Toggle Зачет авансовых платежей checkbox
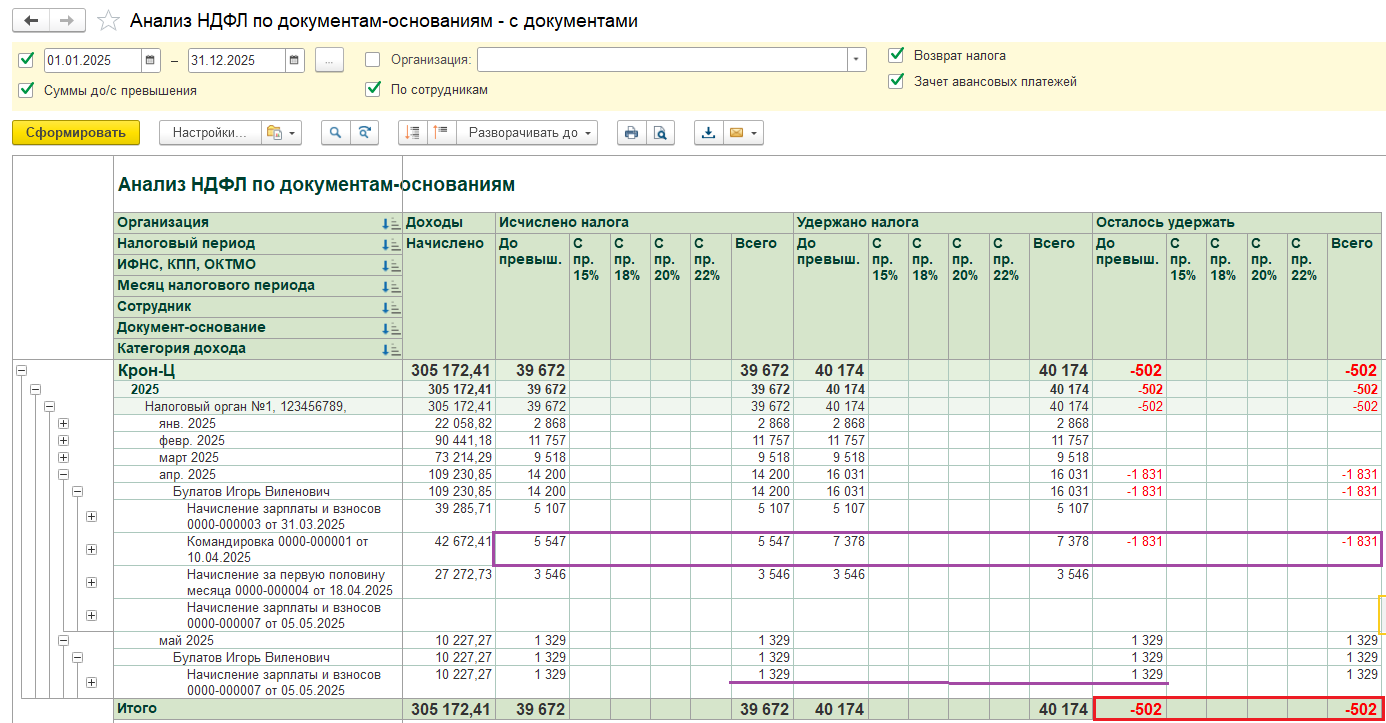Screen dimensions: 1386x723 click(896, 82)
